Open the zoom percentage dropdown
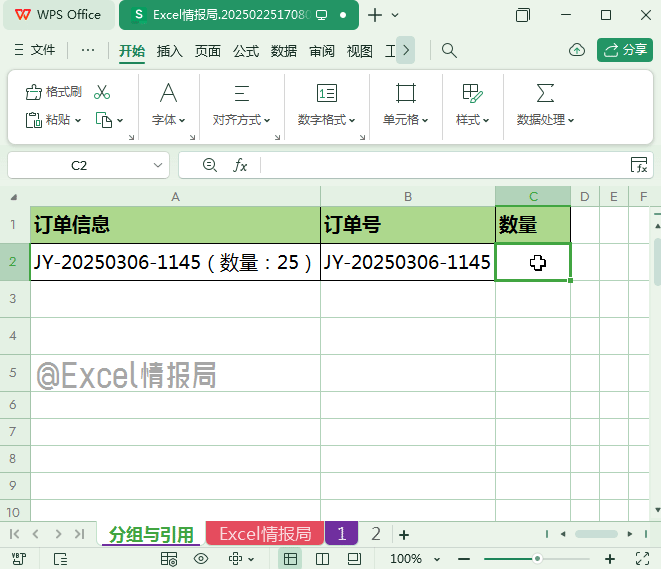This screenshot has width=661, height=569. click(x=437, y=560)
